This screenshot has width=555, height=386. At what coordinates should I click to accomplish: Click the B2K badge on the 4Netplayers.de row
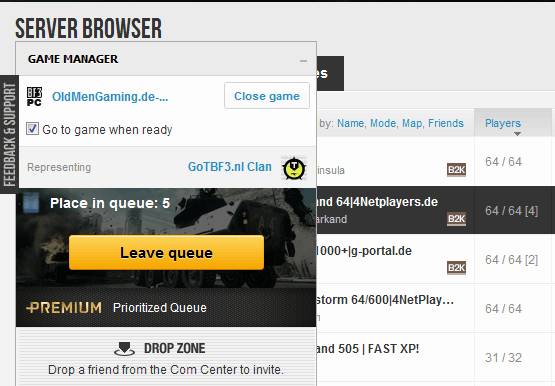pos(456,219)
